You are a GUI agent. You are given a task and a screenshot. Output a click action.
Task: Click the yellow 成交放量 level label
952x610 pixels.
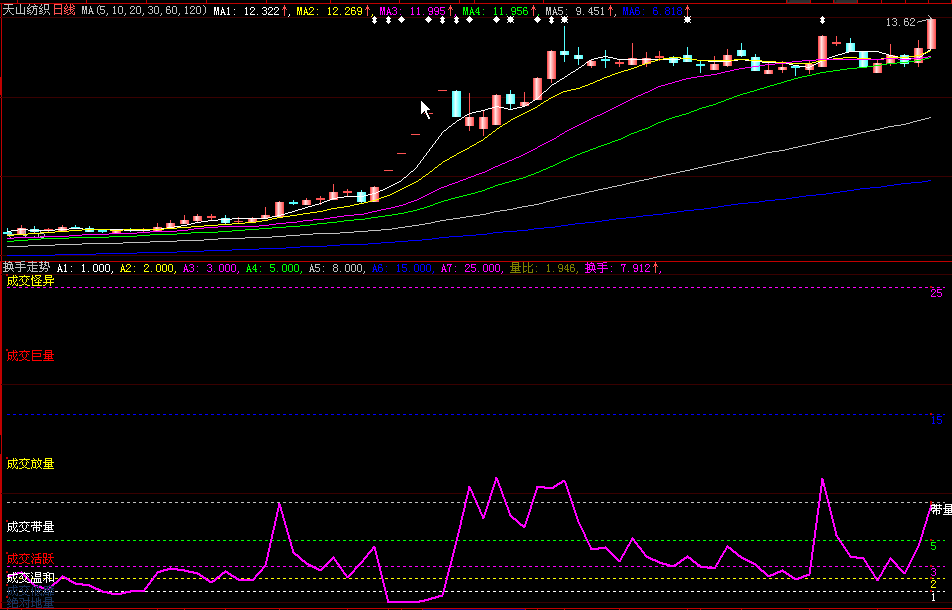pyautogui.click(x=30, y=463)
